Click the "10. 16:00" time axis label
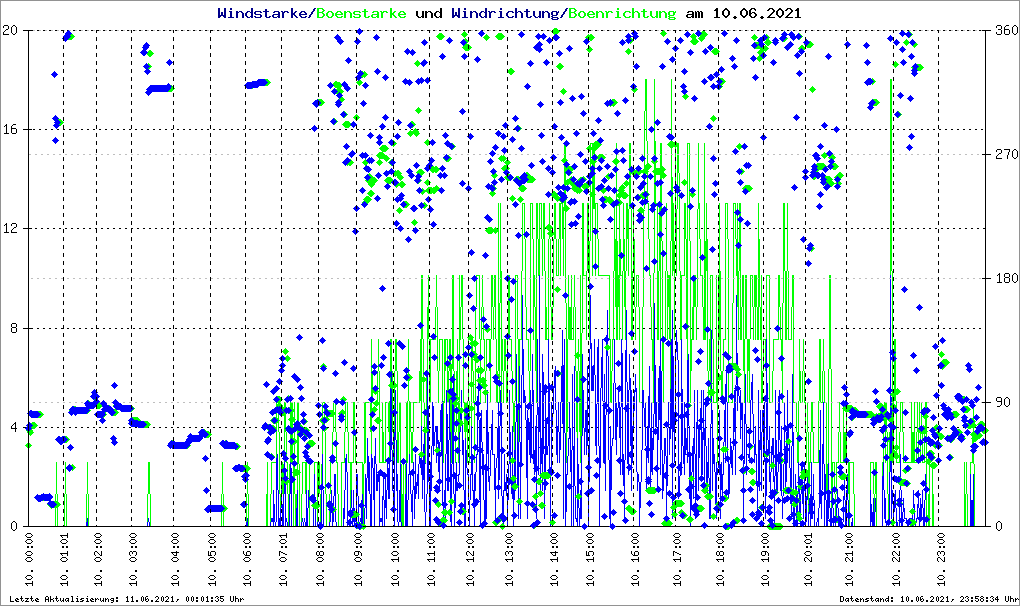The image size is (1020, 606). 634,560
